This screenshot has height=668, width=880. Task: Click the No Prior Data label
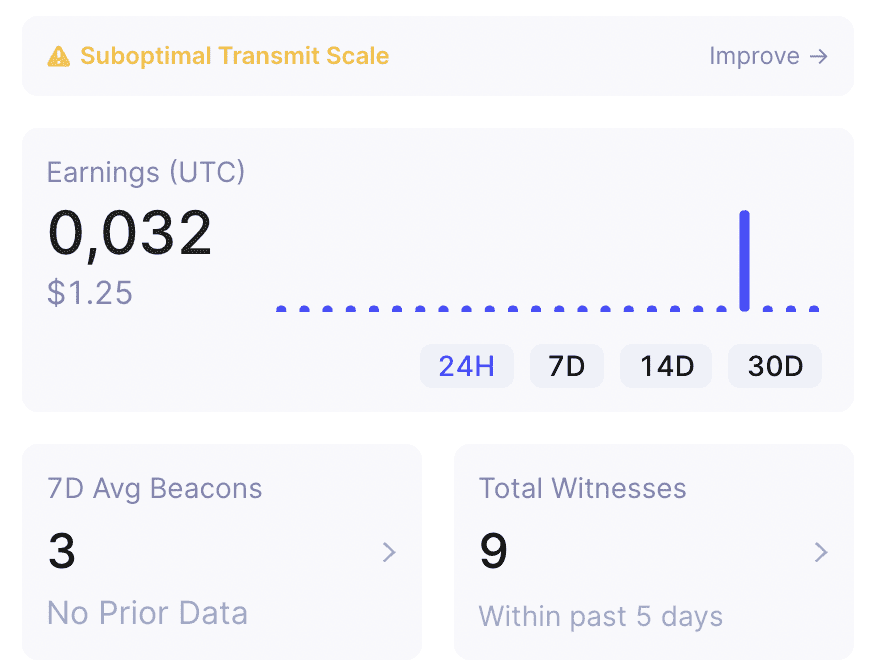click(148, 612)
